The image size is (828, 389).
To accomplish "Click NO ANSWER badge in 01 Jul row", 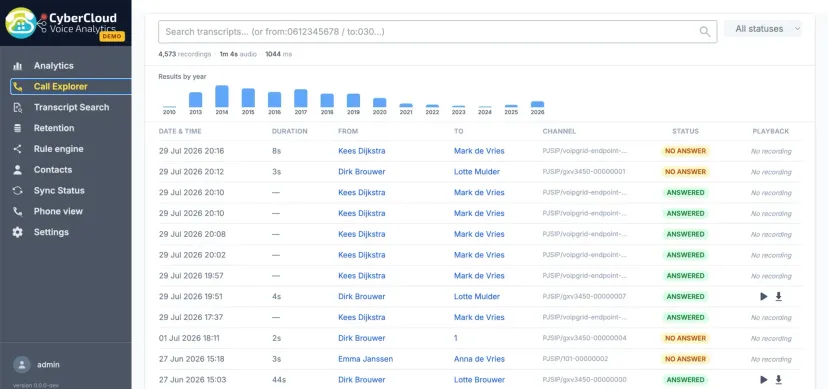I will (x=685, y=338).
